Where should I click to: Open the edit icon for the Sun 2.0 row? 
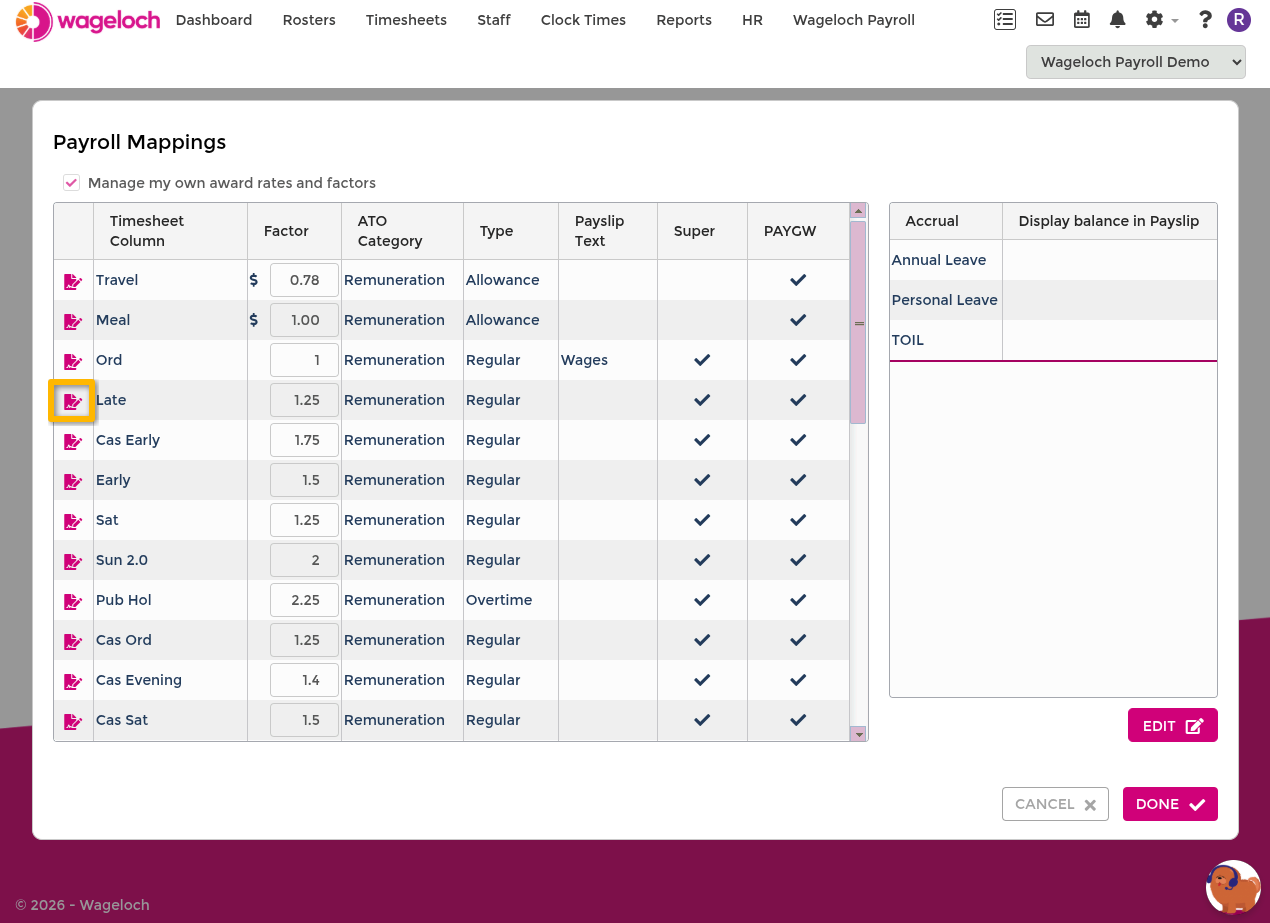point(73,561)
